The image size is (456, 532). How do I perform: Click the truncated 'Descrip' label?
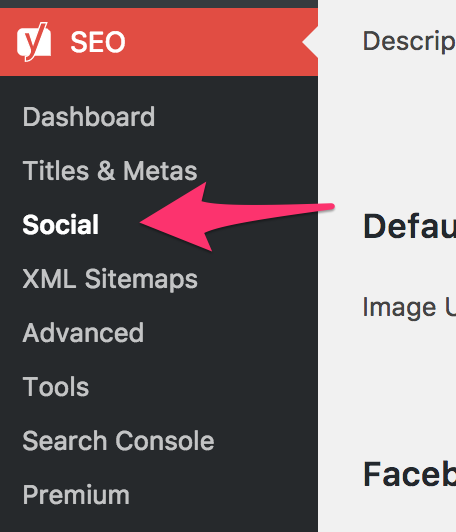409,41
